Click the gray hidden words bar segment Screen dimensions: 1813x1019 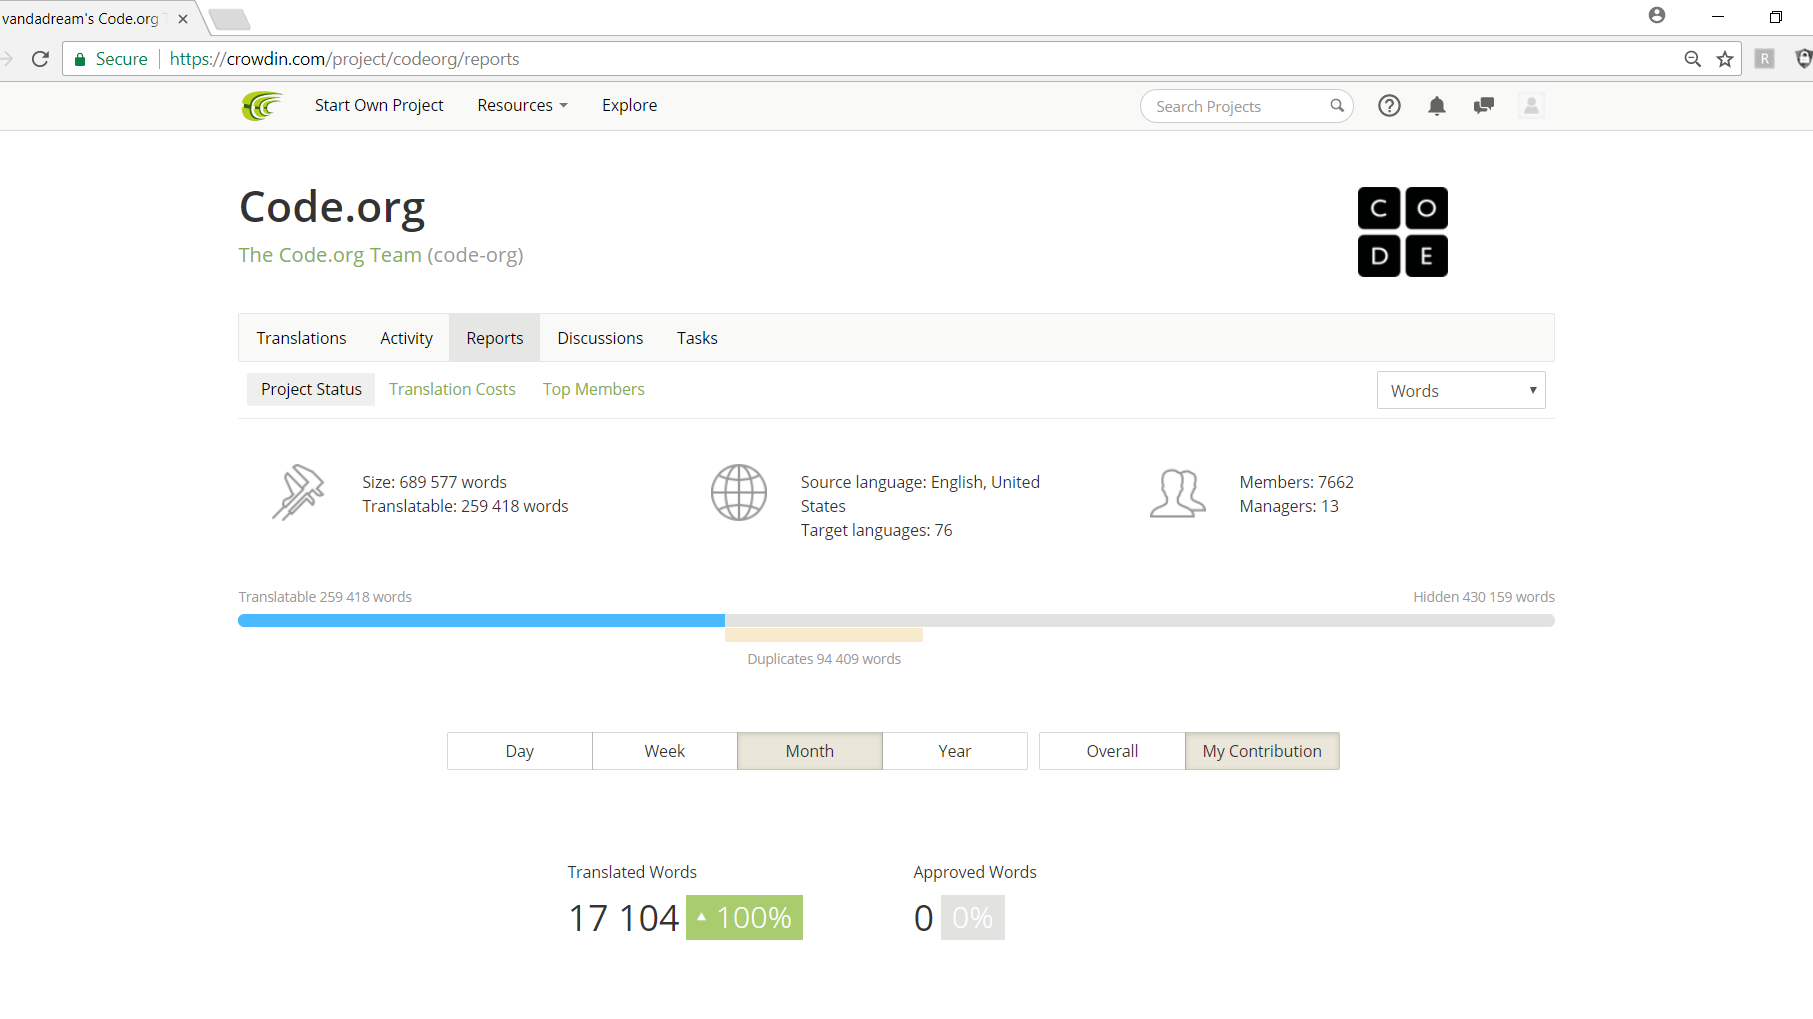pyautogui.click(x=1140, y=621)
